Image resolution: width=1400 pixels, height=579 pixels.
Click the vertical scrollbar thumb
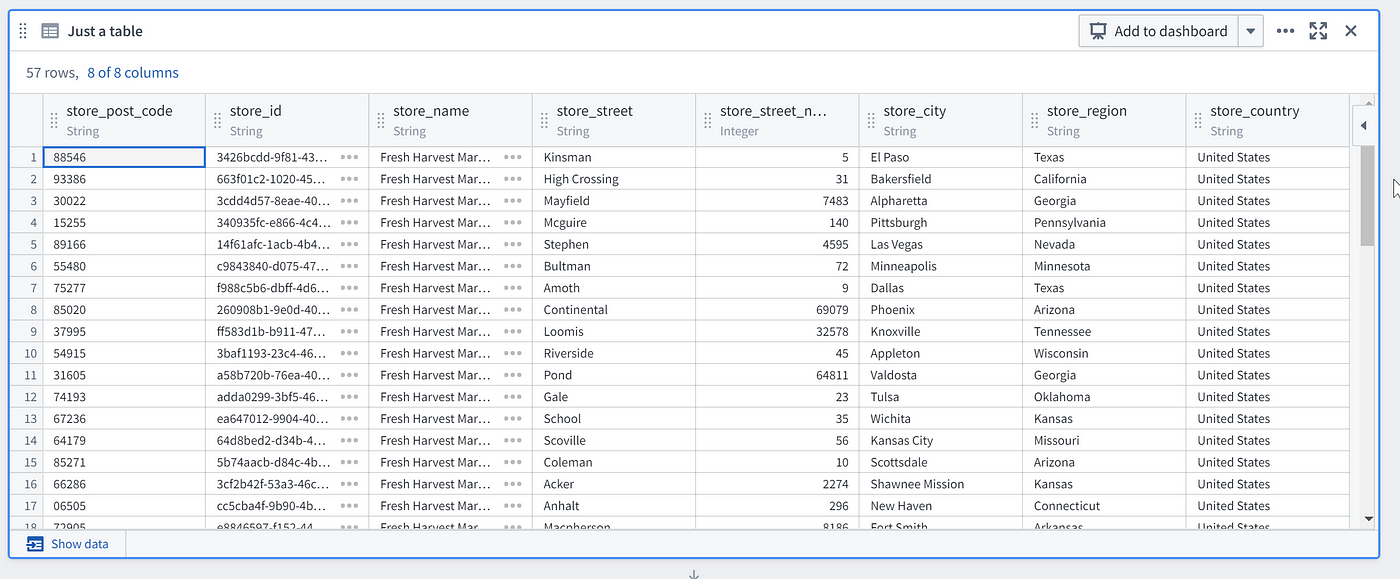(1368, 196)
